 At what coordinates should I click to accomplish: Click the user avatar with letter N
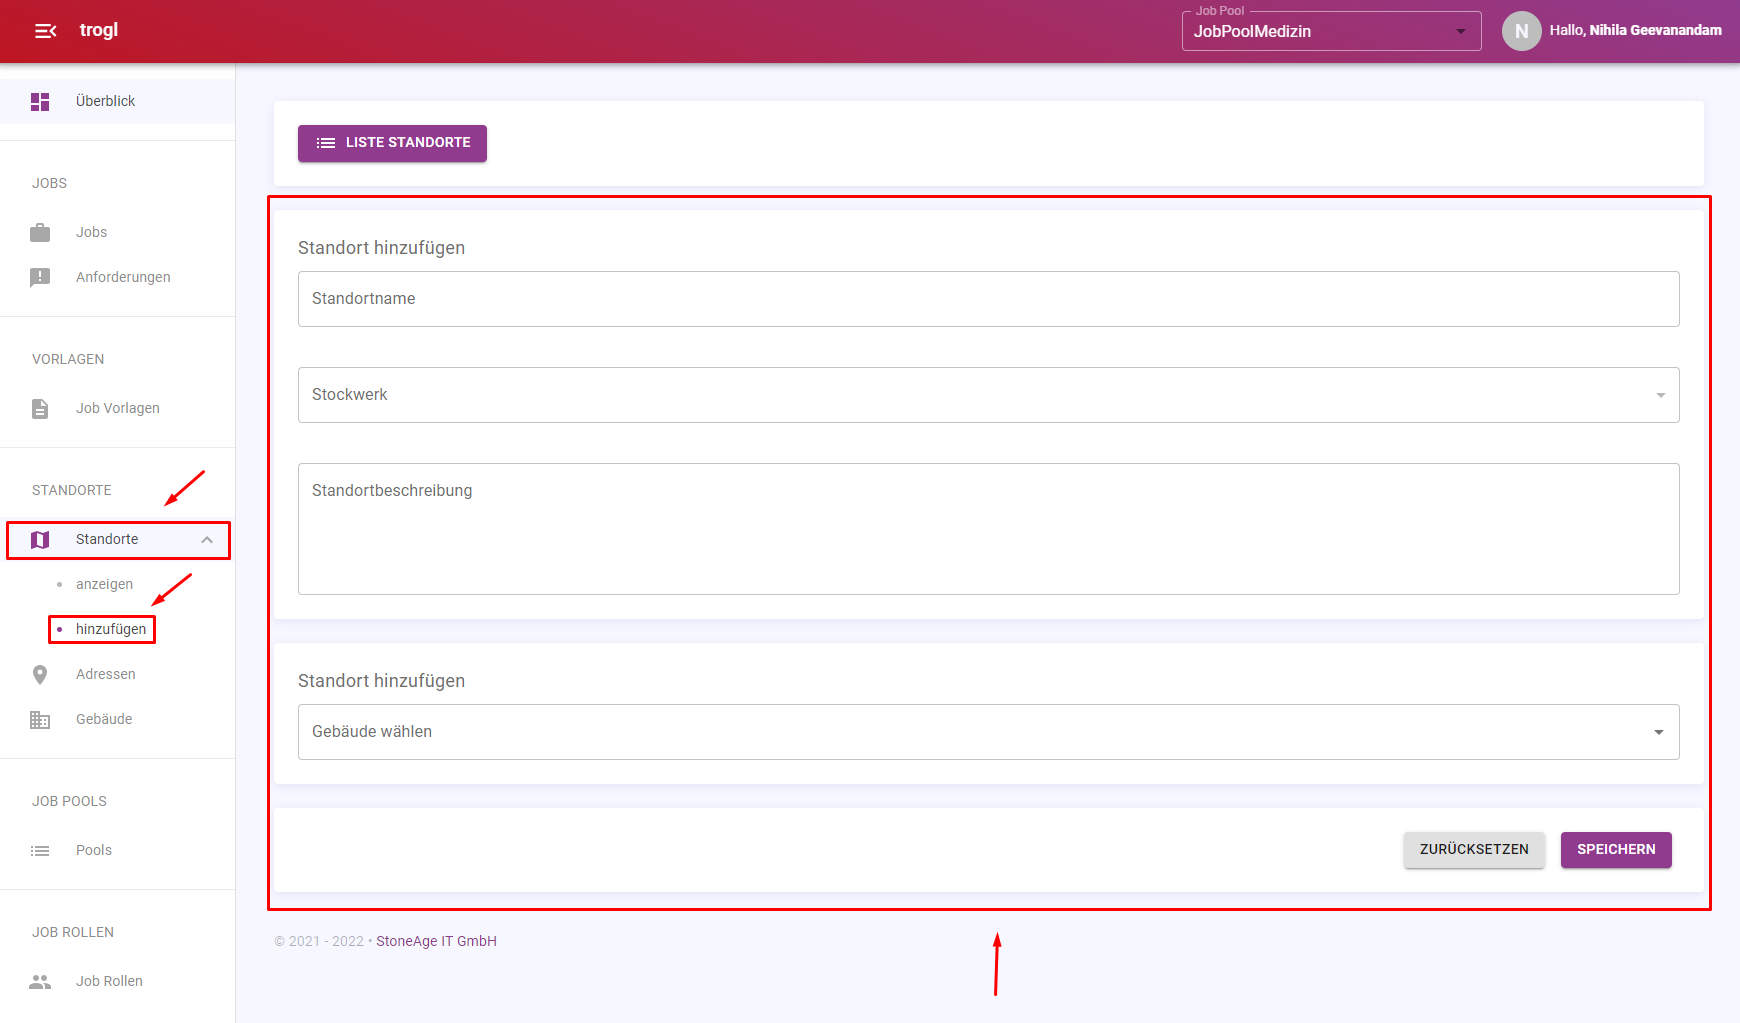[x=1521, y=31]
